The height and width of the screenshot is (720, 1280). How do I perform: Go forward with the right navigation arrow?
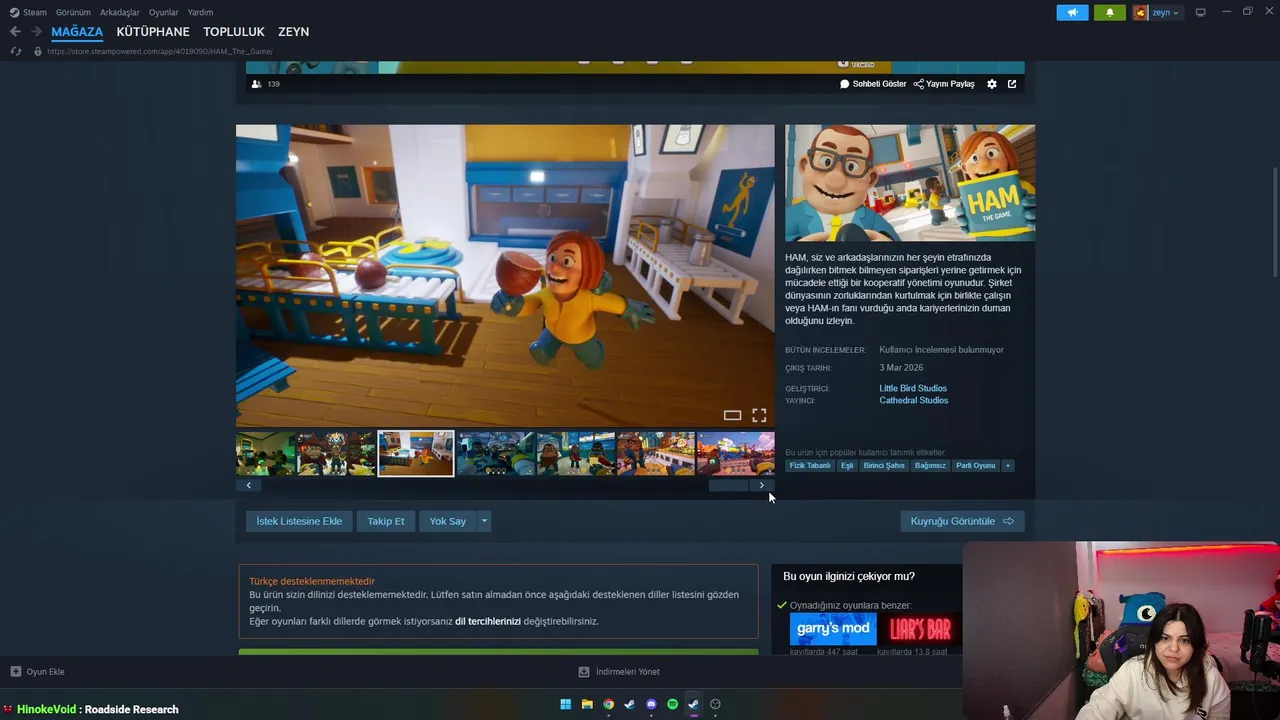(x=36, y=32)
